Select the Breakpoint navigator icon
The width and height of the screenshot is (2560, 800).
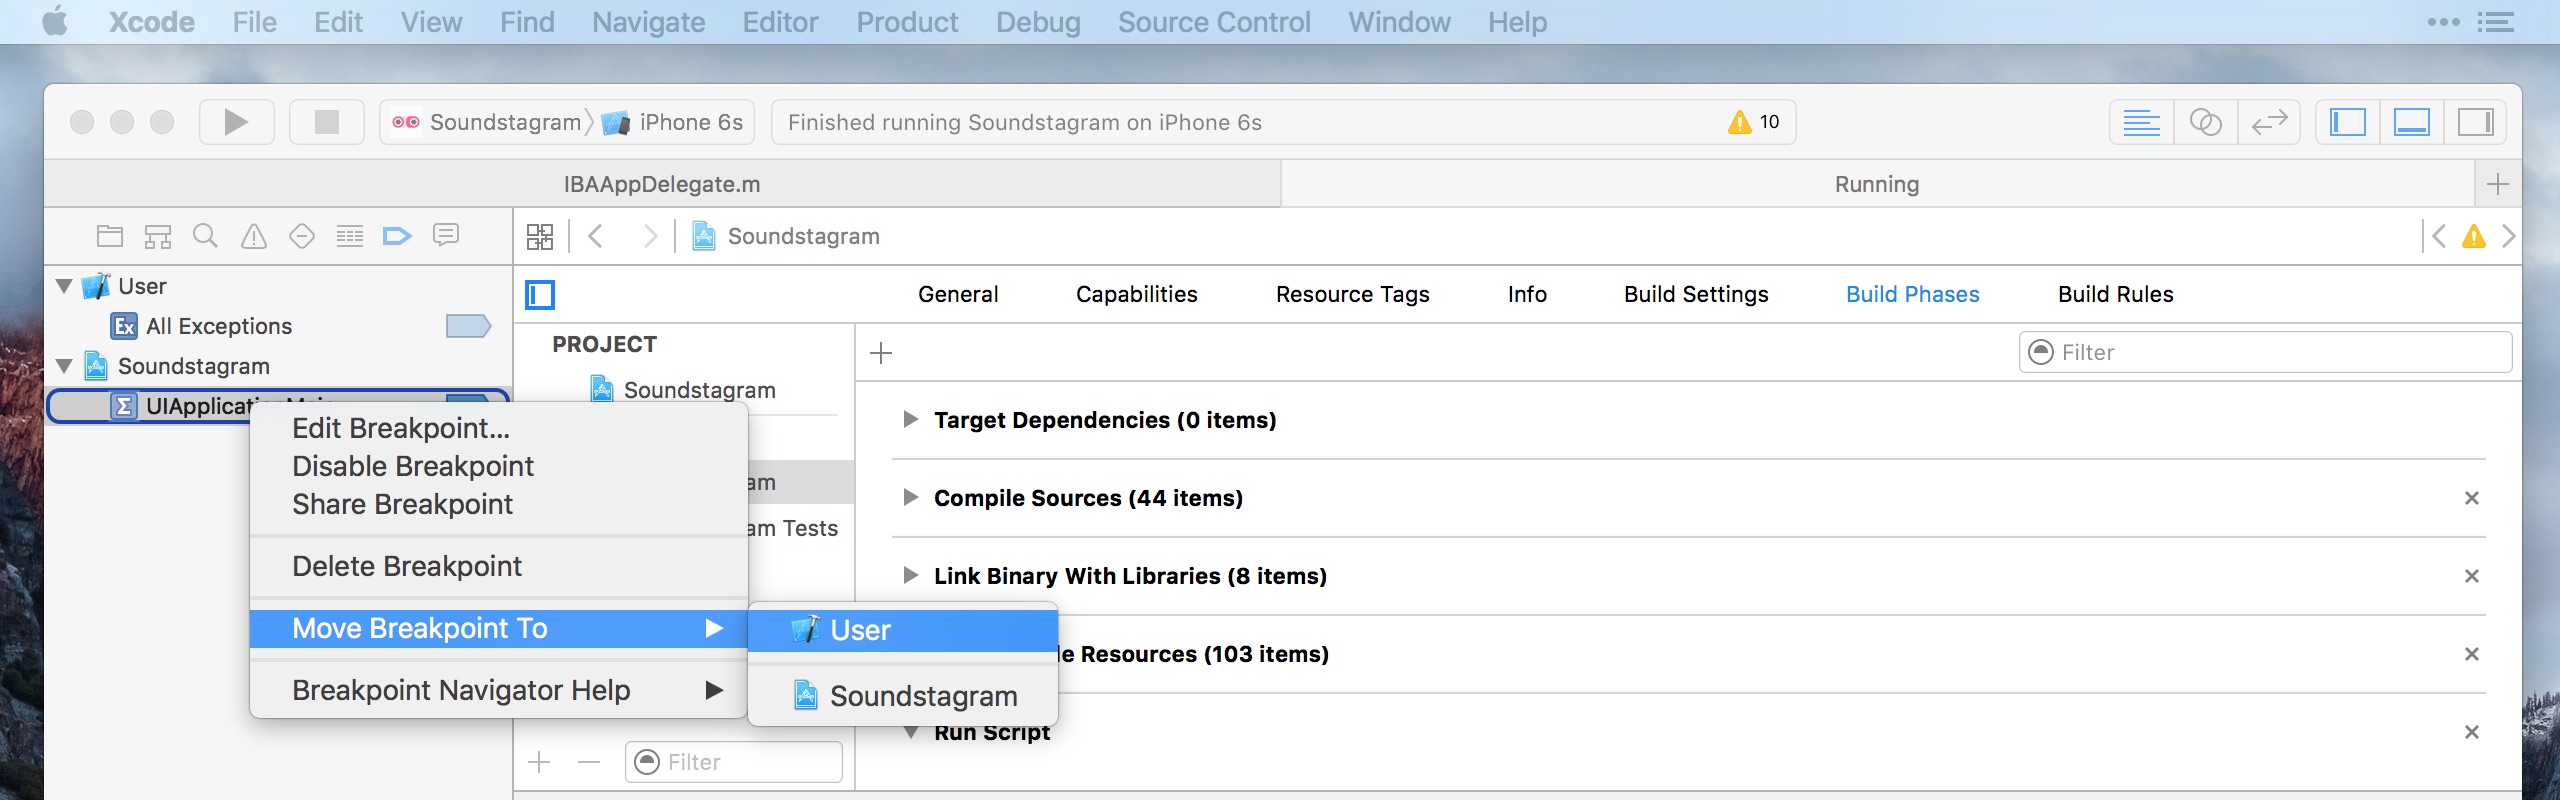397,236
